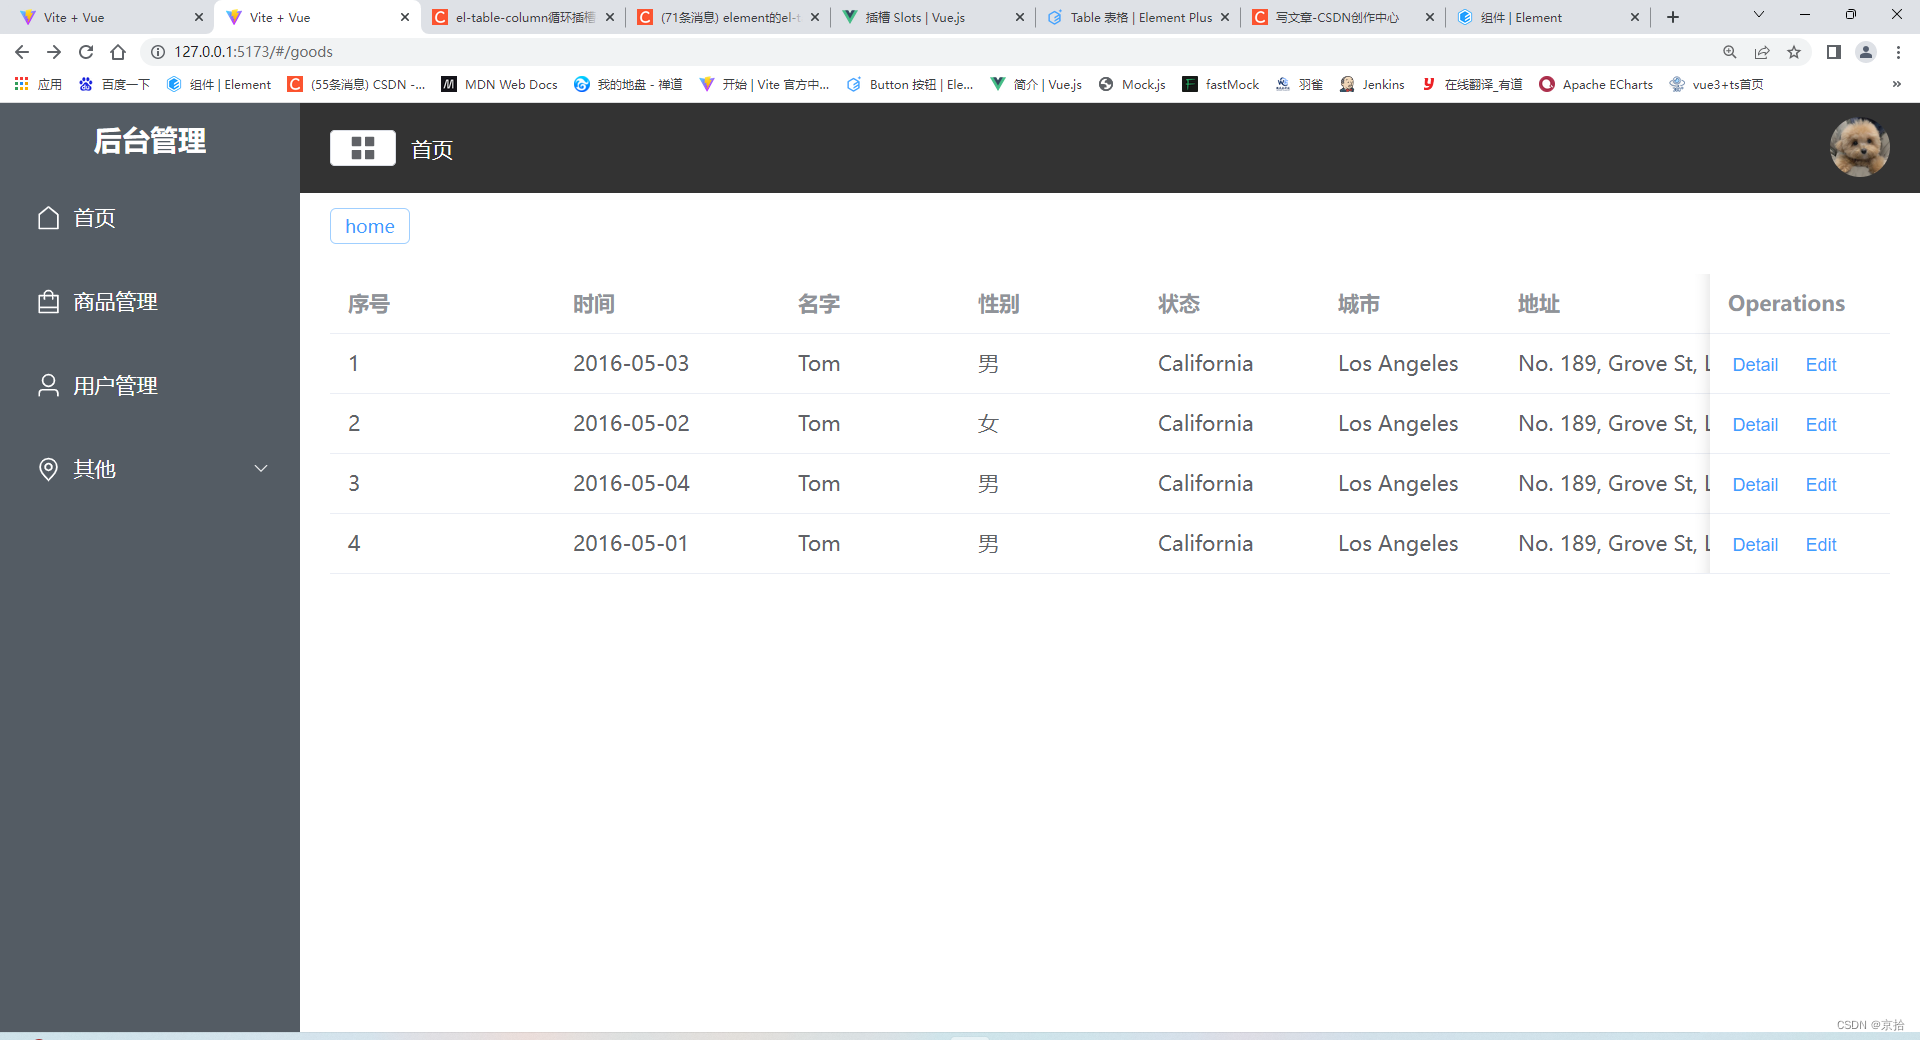Image resolution: width=1920 pixels, height=1040 pixels.
Task: Click the share page icon in address bar
Action: pos(1762,52)
